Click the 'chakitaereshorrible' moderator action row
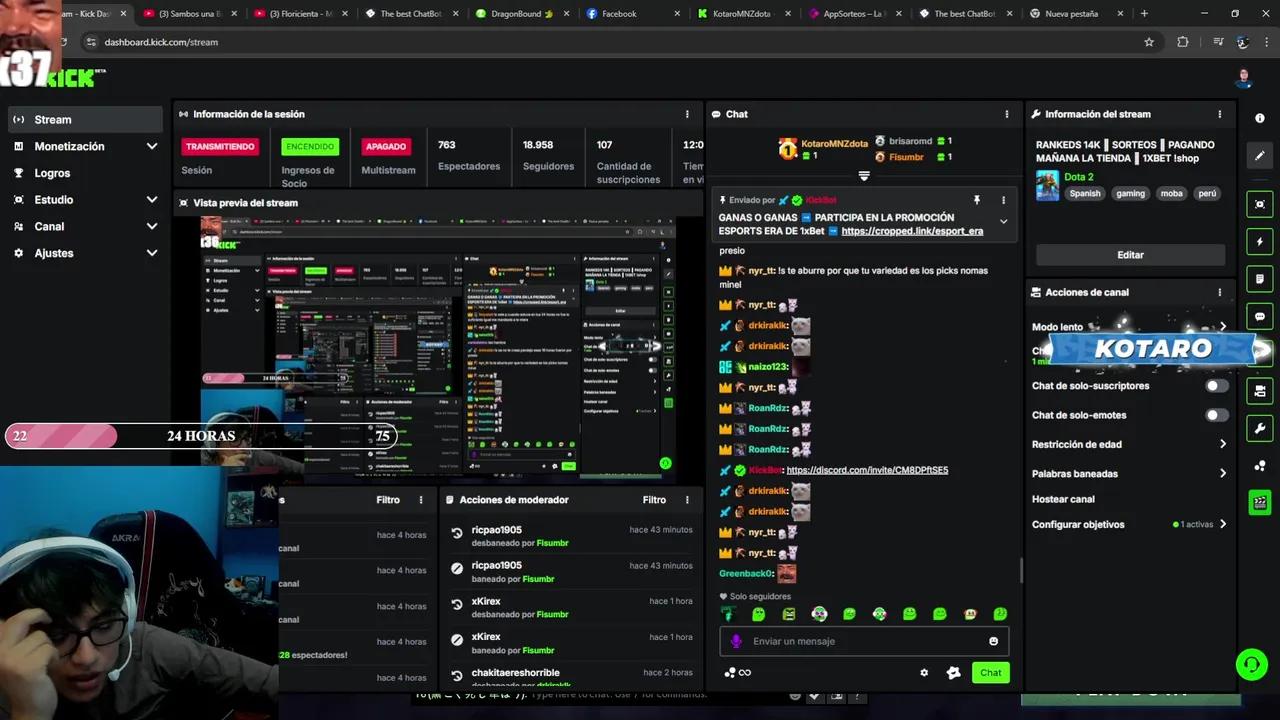 tap(570, 677)
